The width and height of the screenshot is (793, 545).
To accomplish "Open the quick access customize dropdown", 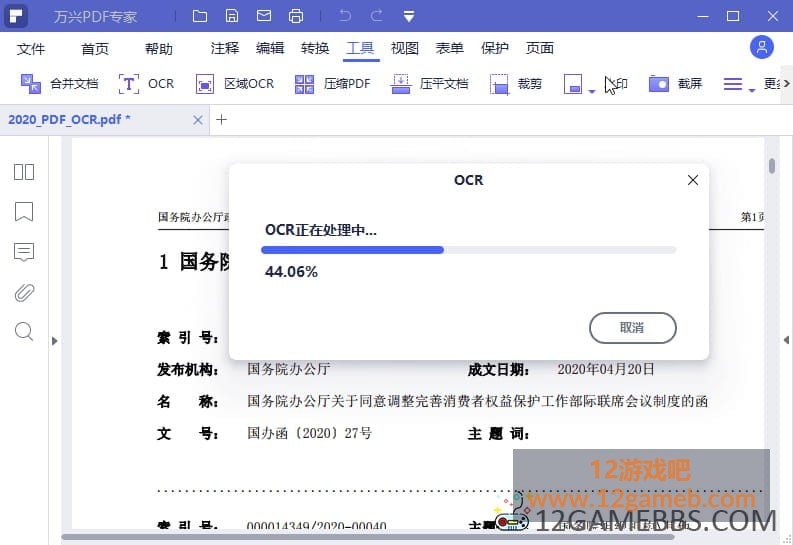I will point(409,16).
